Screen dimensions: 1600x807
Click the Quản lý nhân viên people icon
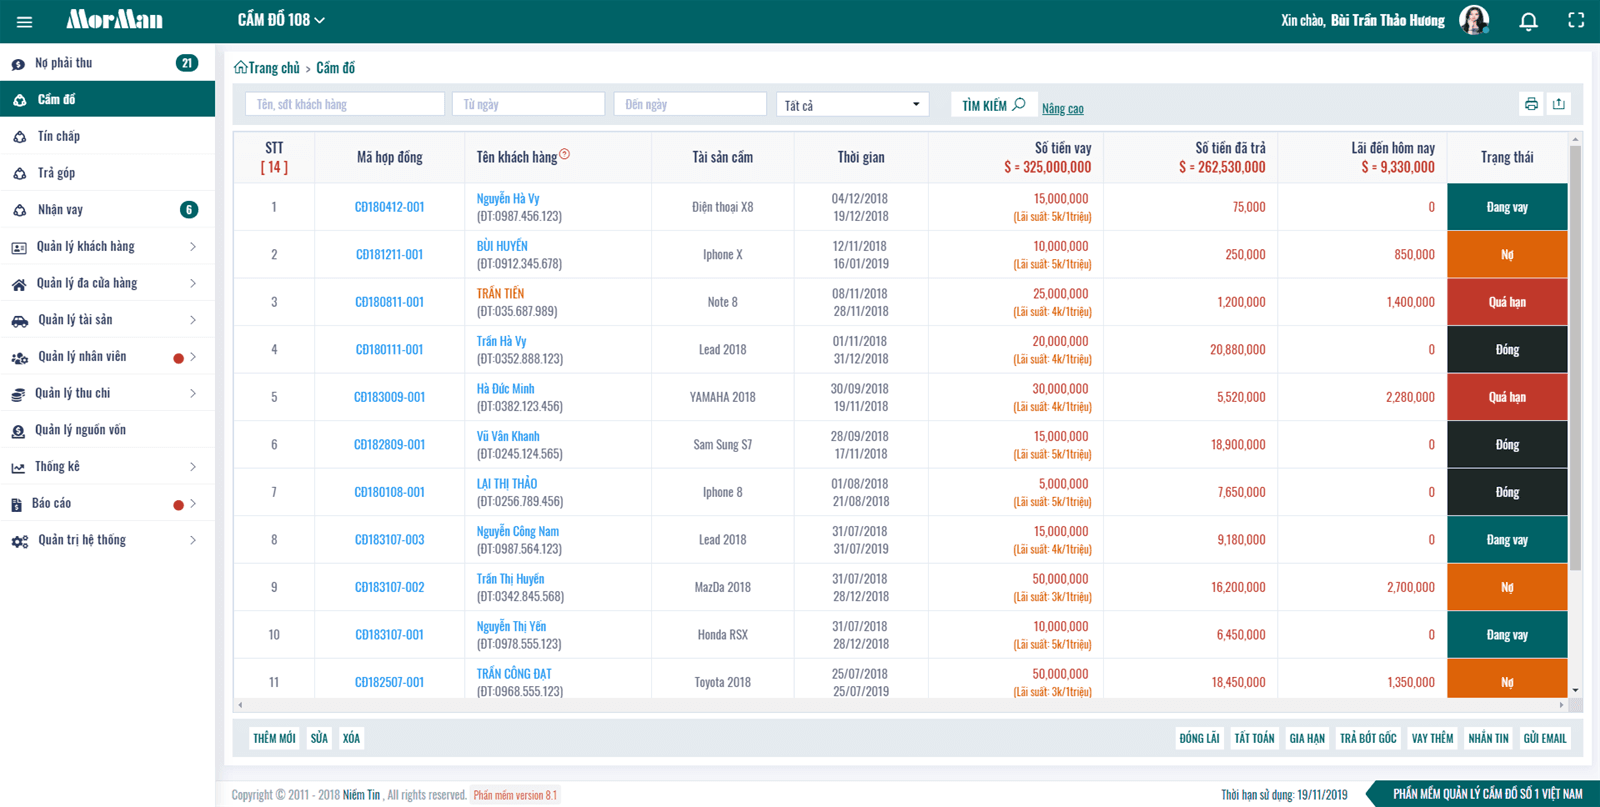(19, 358)
